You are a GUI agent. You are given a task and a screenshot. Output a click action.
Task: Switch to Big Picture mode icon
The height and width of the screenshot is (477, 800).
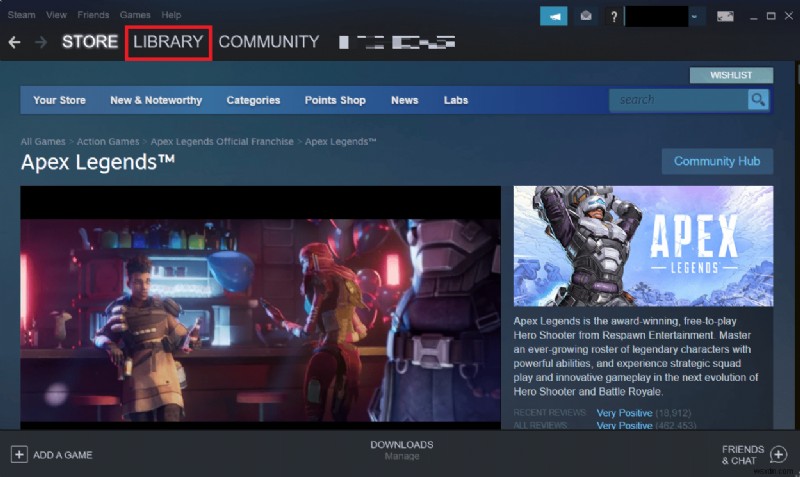point(725,16)
